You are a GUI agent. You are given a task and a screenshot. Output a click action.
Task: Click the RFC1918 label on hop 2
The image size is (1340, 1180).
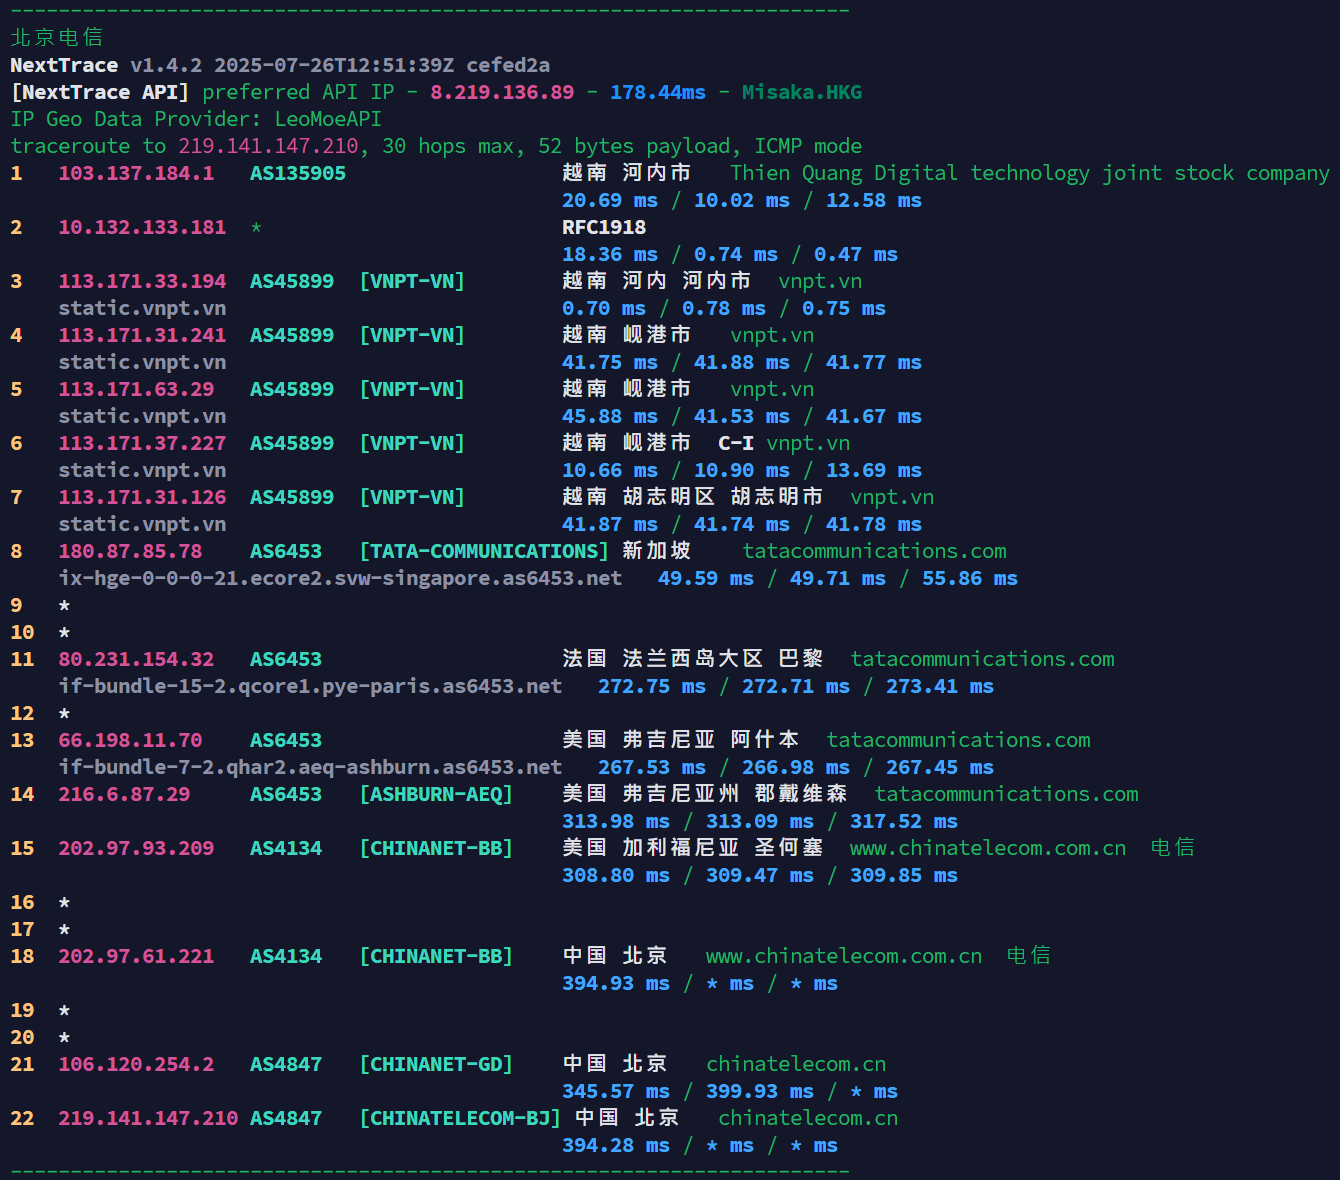pyautogui.click(x=604, y=227)
